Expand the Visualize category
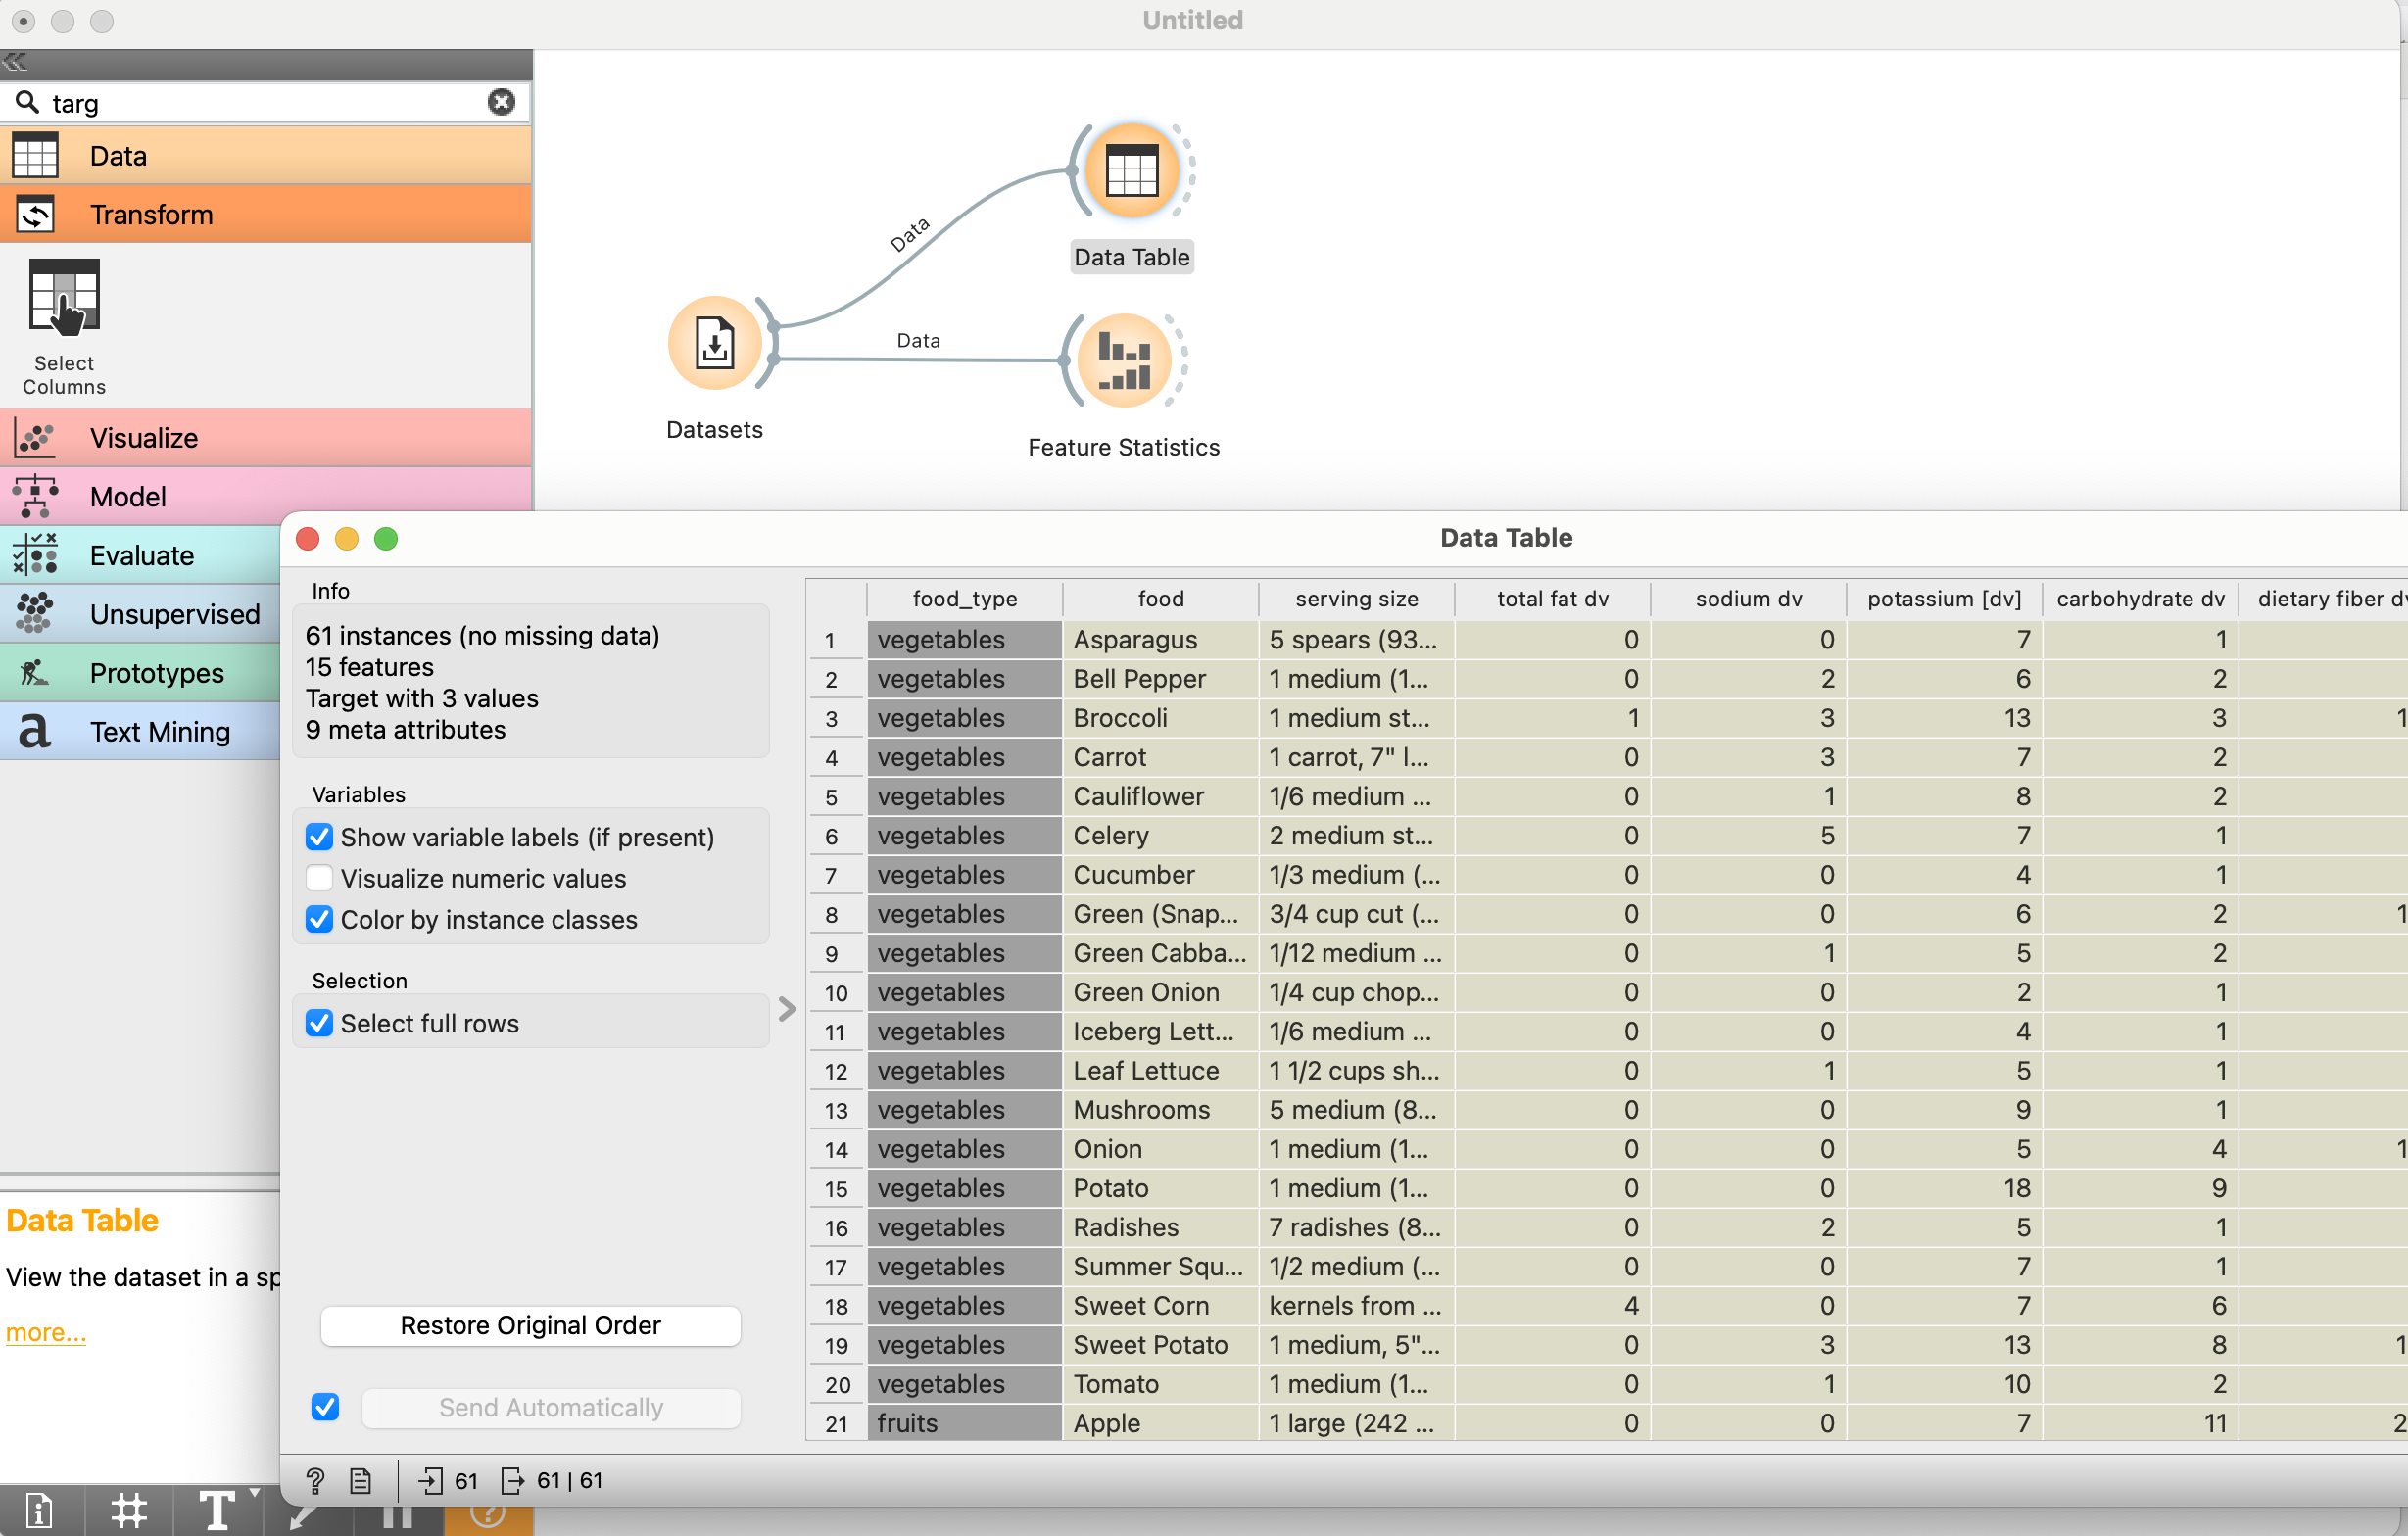 [266, 438]
